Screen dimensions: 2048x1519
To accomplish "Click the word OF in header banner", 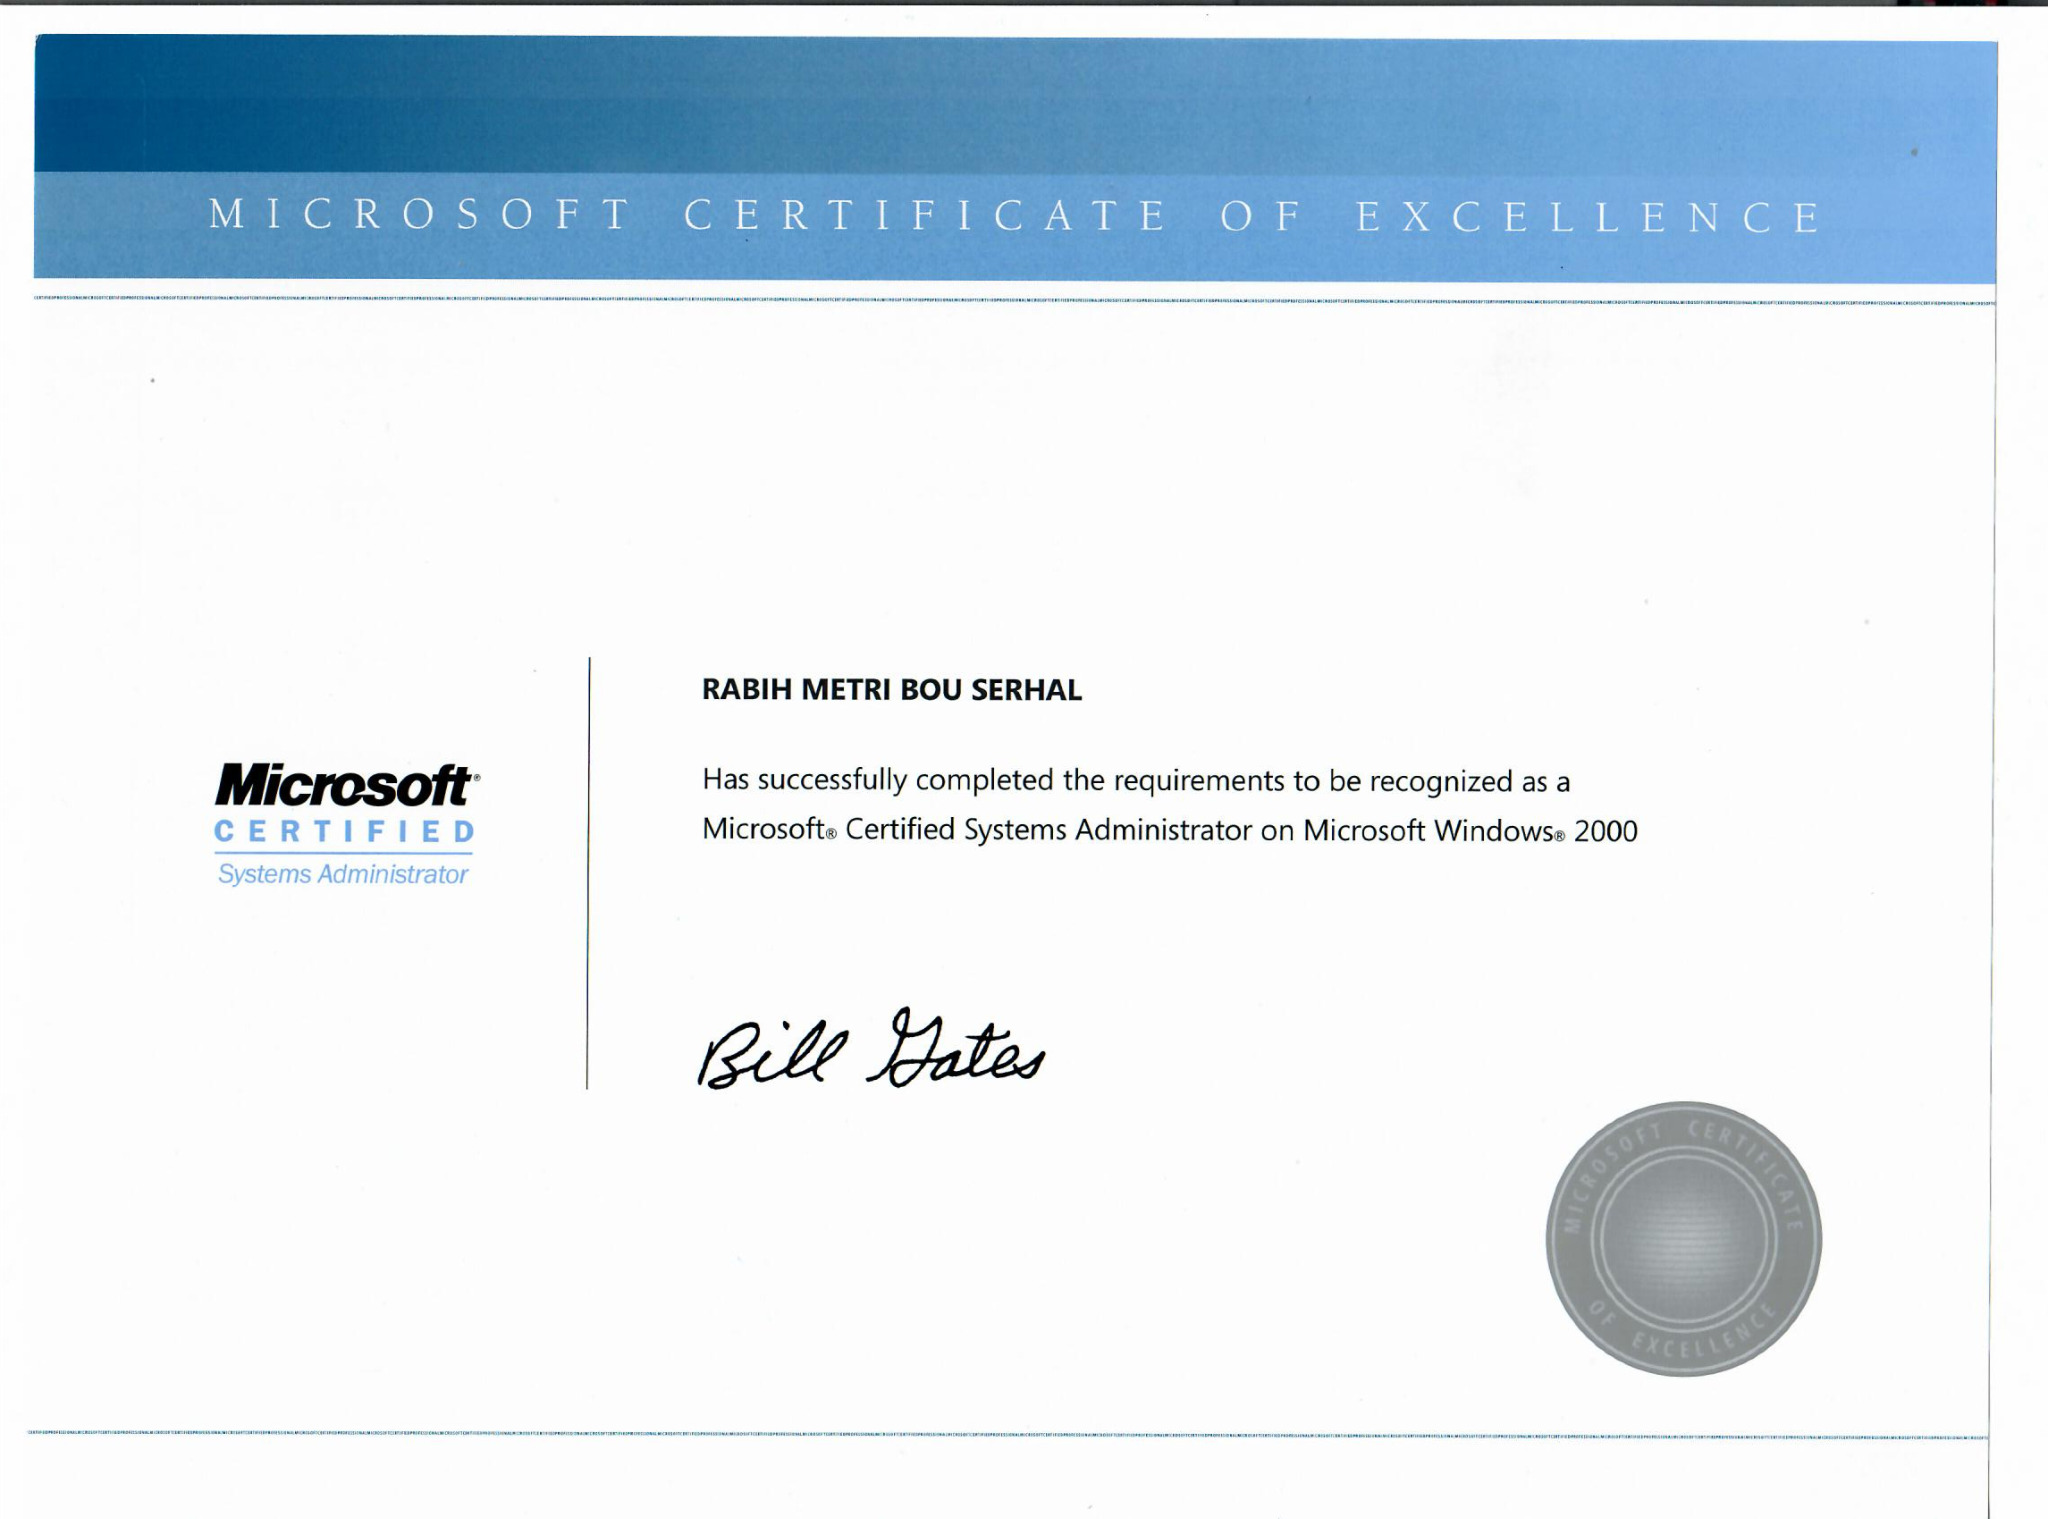I will coord(1260,216).
